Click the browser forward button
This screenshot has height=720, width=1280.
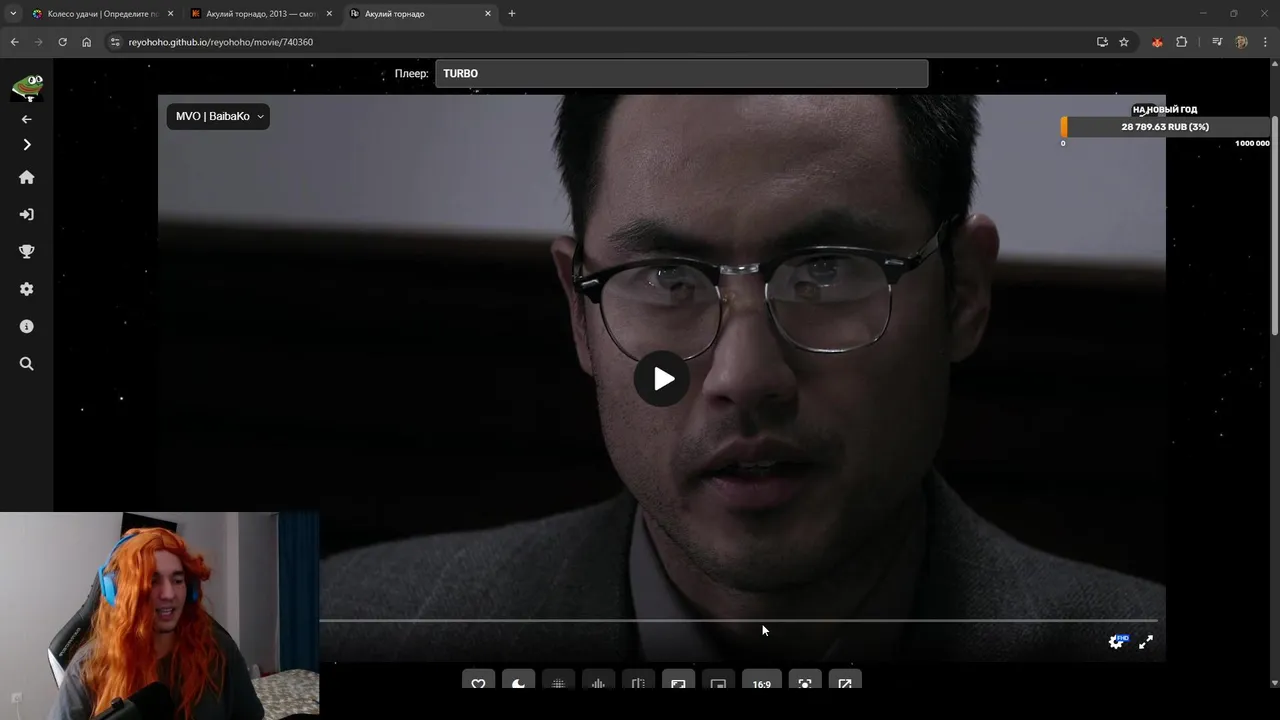coord(38,42)
